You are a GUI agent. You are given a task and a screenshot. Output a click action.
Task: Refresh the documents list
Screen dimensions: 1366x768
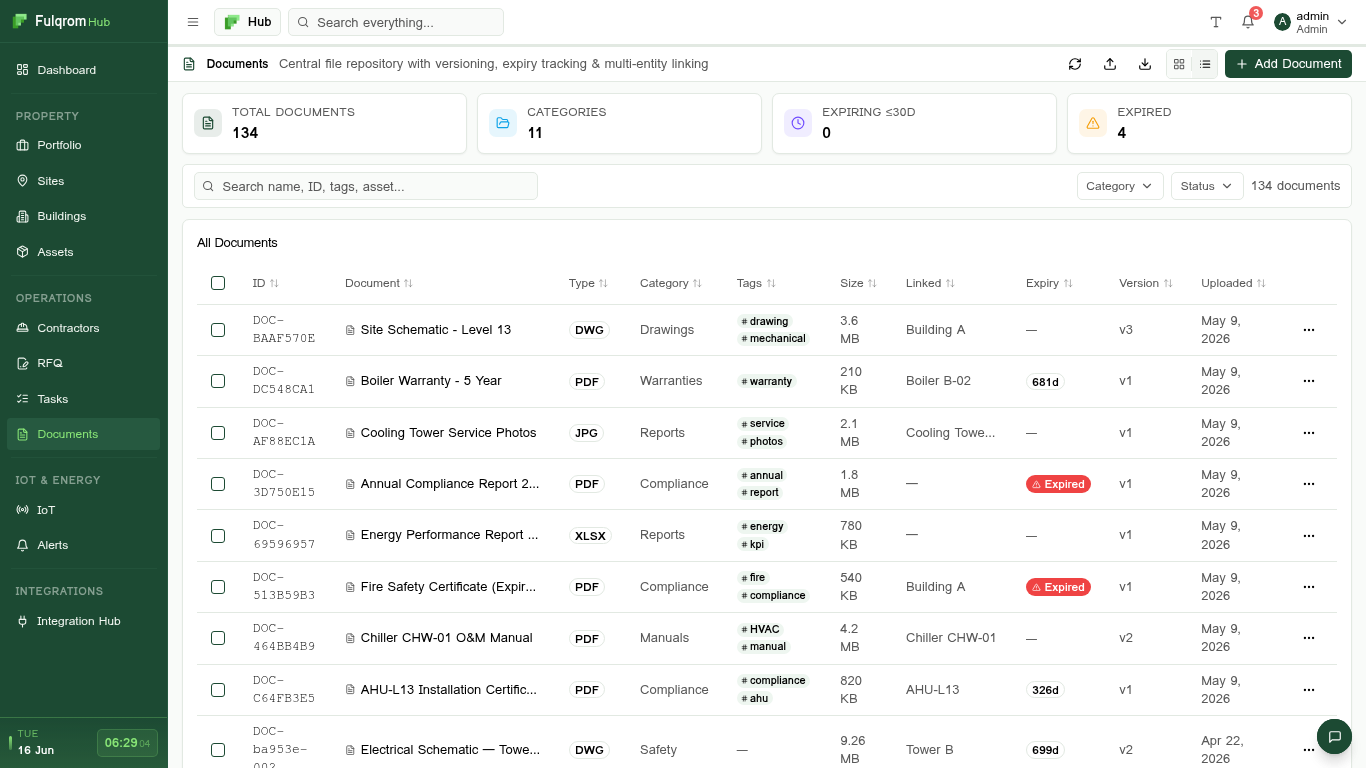pyautogui.click(x=1075, y=64)
